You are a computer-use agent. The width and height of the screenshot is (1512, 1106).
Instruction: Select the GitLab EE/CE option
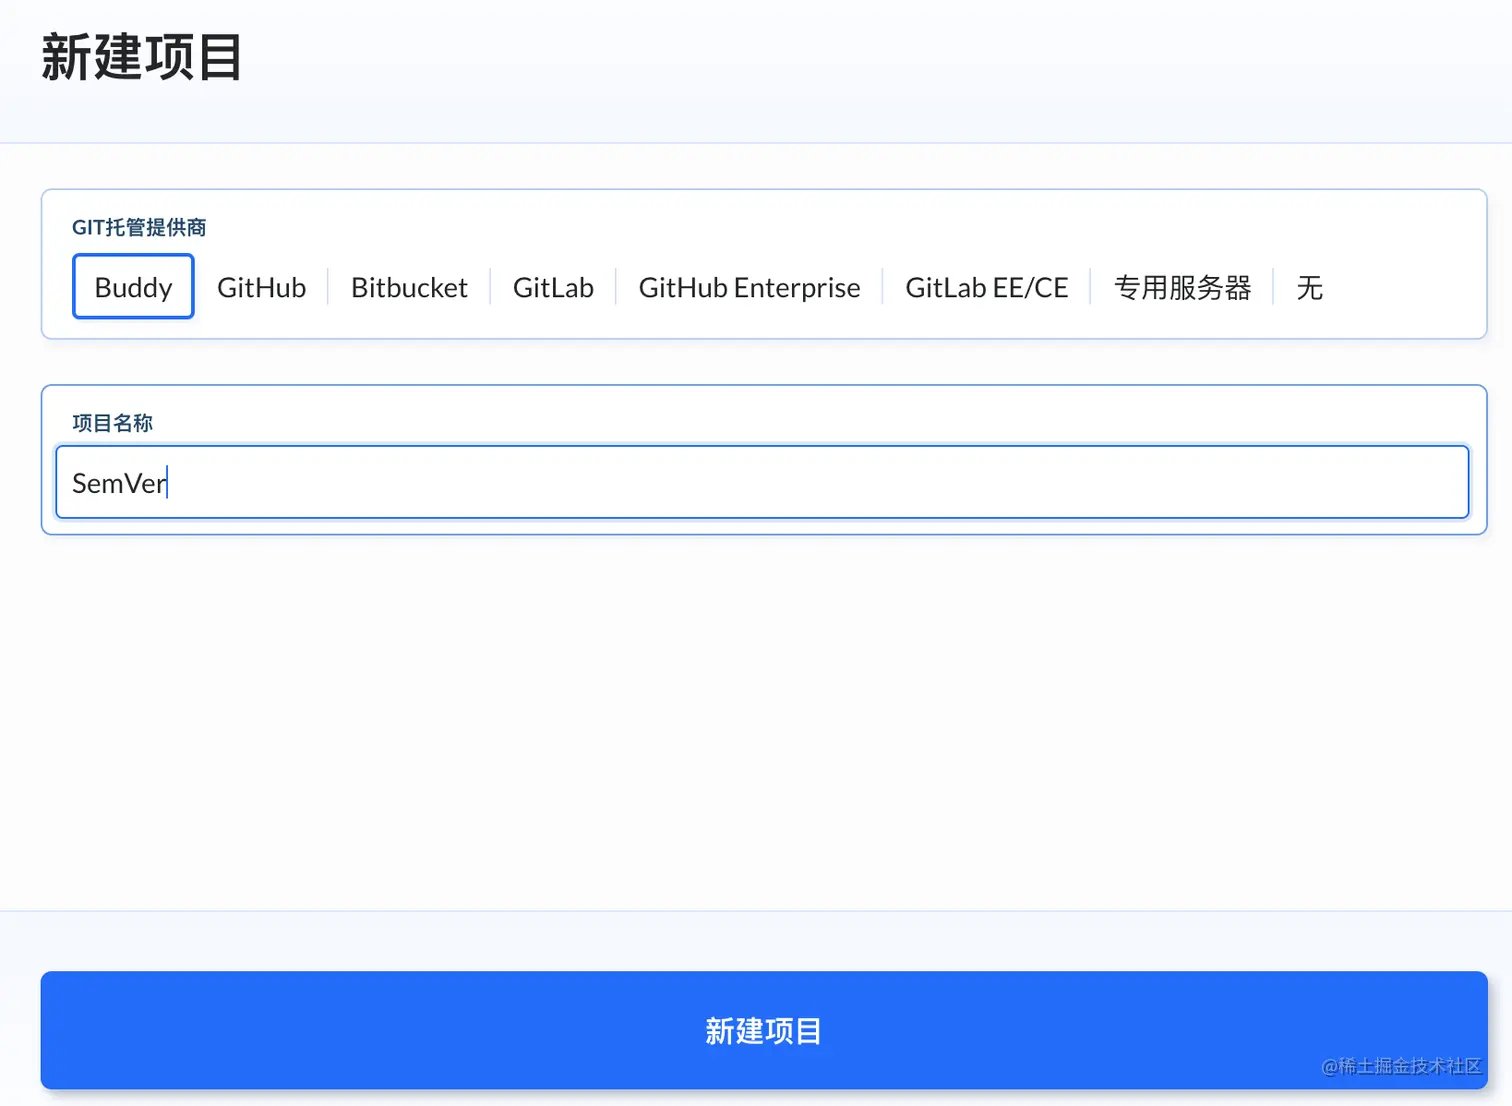coord(986,287)
